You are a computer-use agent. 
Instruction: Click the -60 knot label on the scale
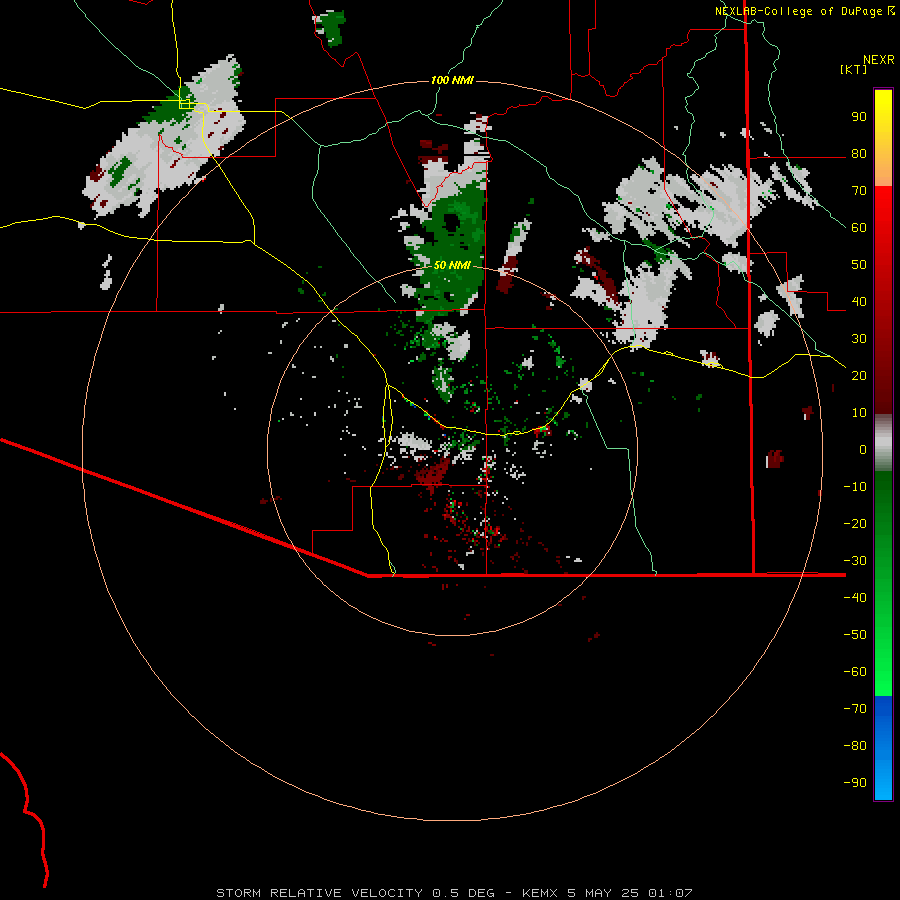click(x=855, y=672)
